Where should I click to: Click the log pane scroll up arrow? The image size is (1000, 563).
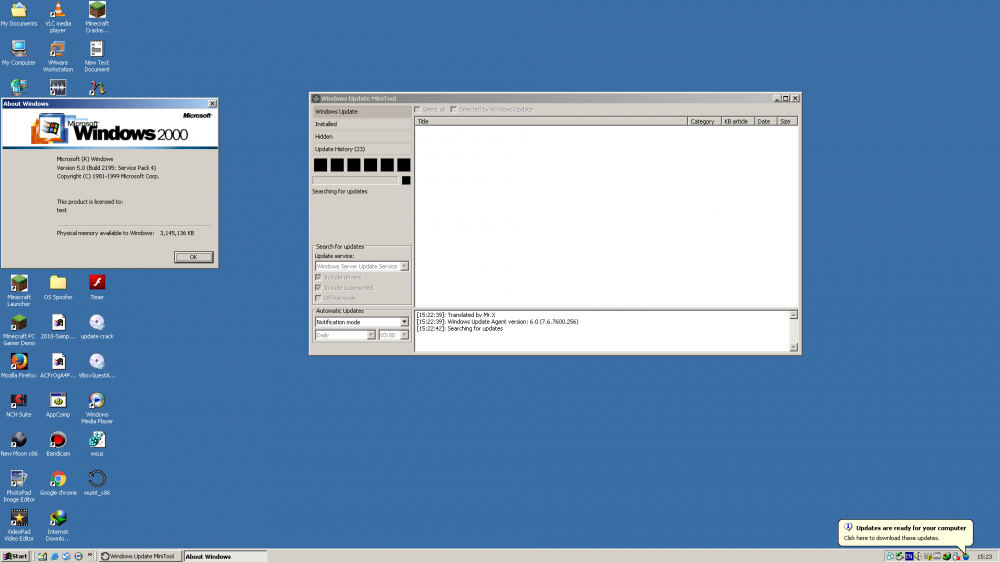click(793, 315)
